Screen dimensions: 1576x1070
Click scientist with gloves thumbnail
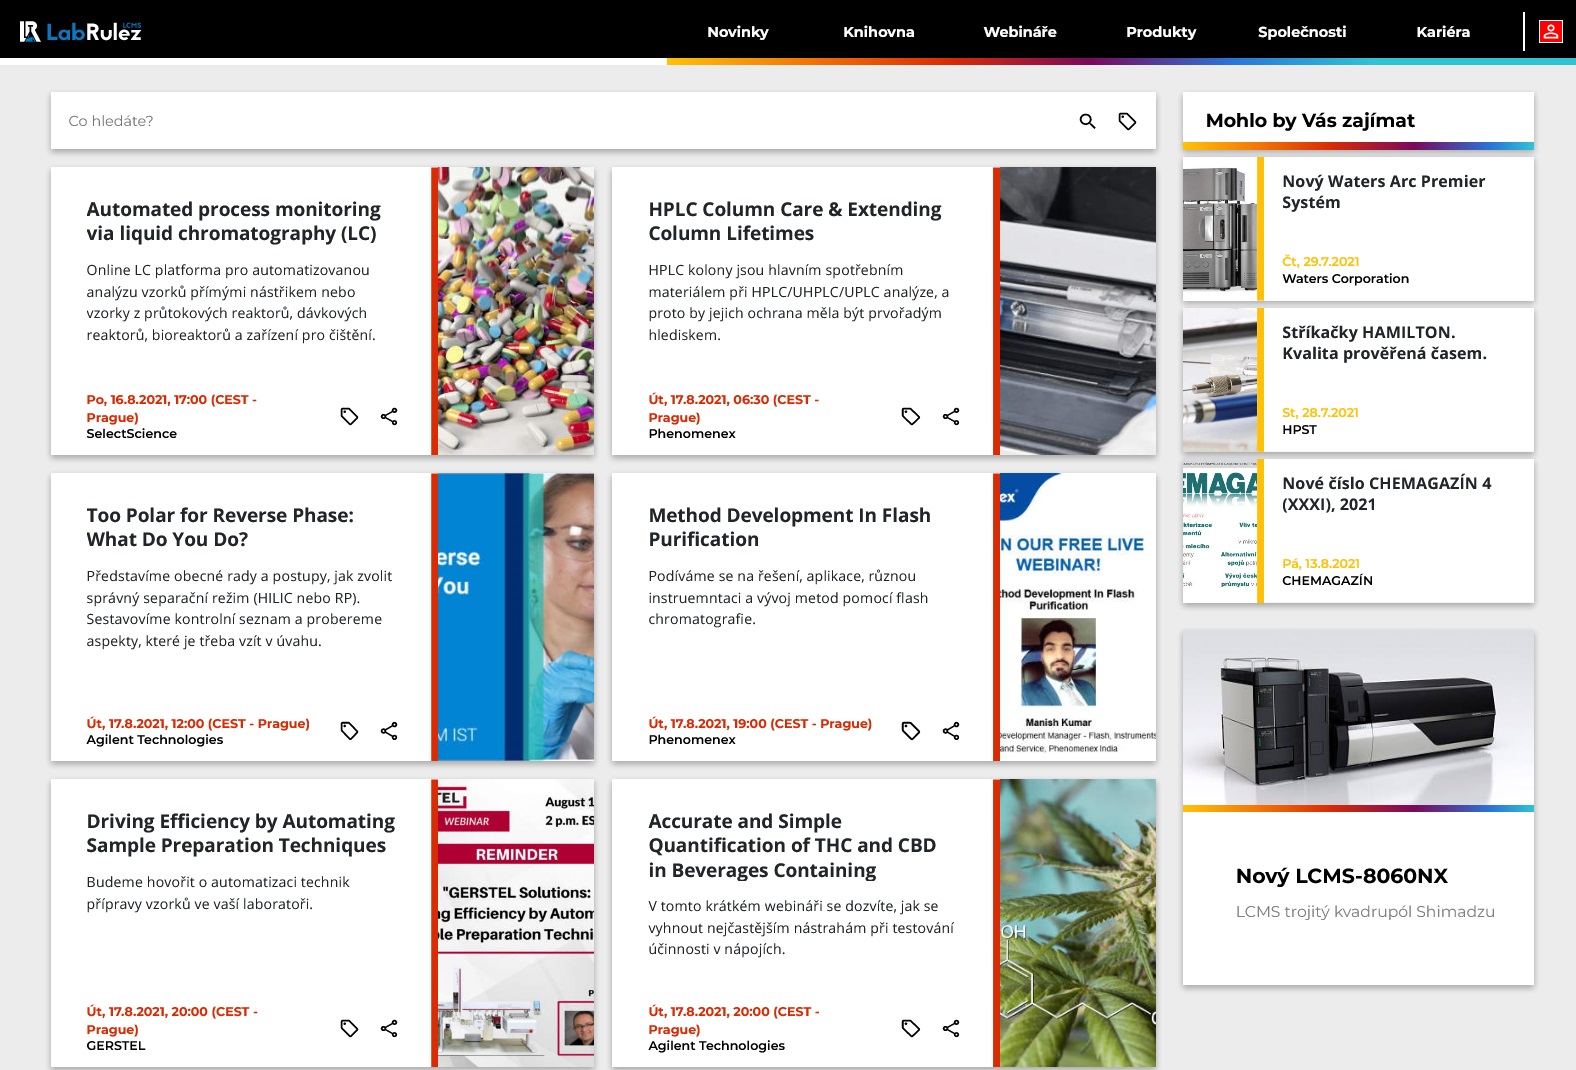click(x=515, y=617)
